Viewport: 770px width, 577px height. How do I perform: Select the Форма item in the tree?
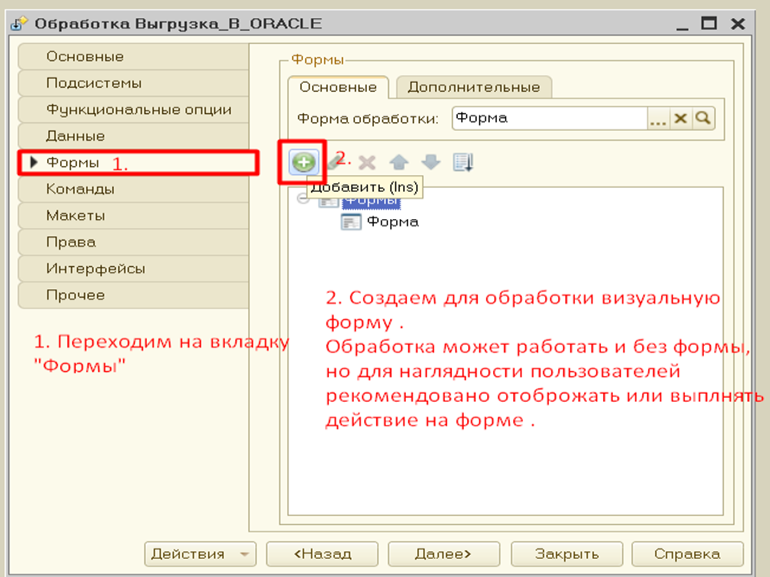pyautogui.click(x=393, y=222)
